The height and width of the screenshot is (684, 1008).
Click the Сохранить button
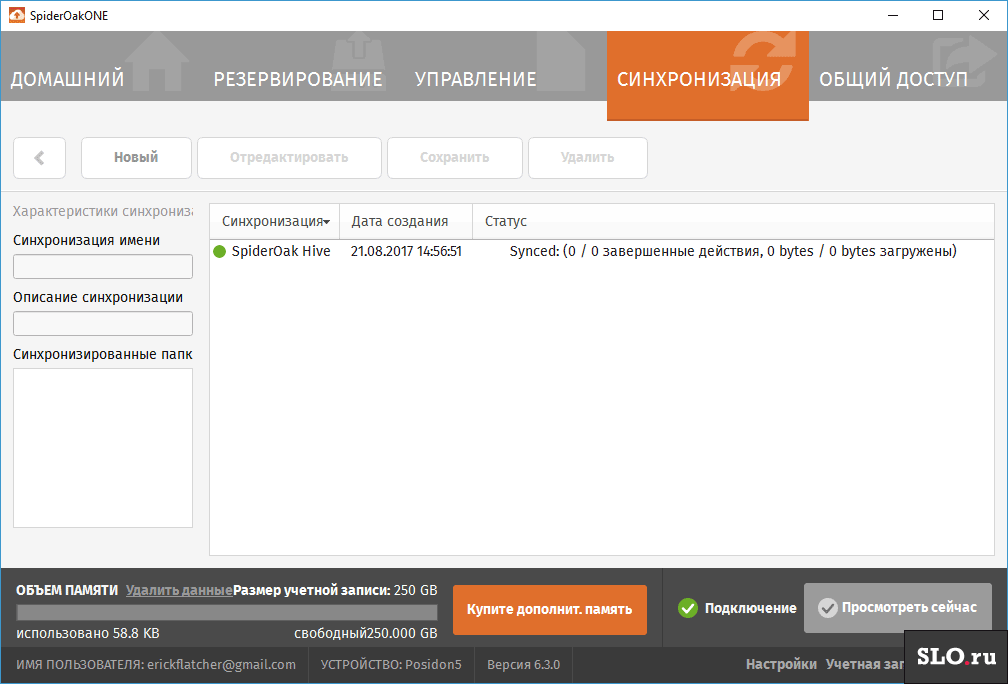[x=454, y=158]
